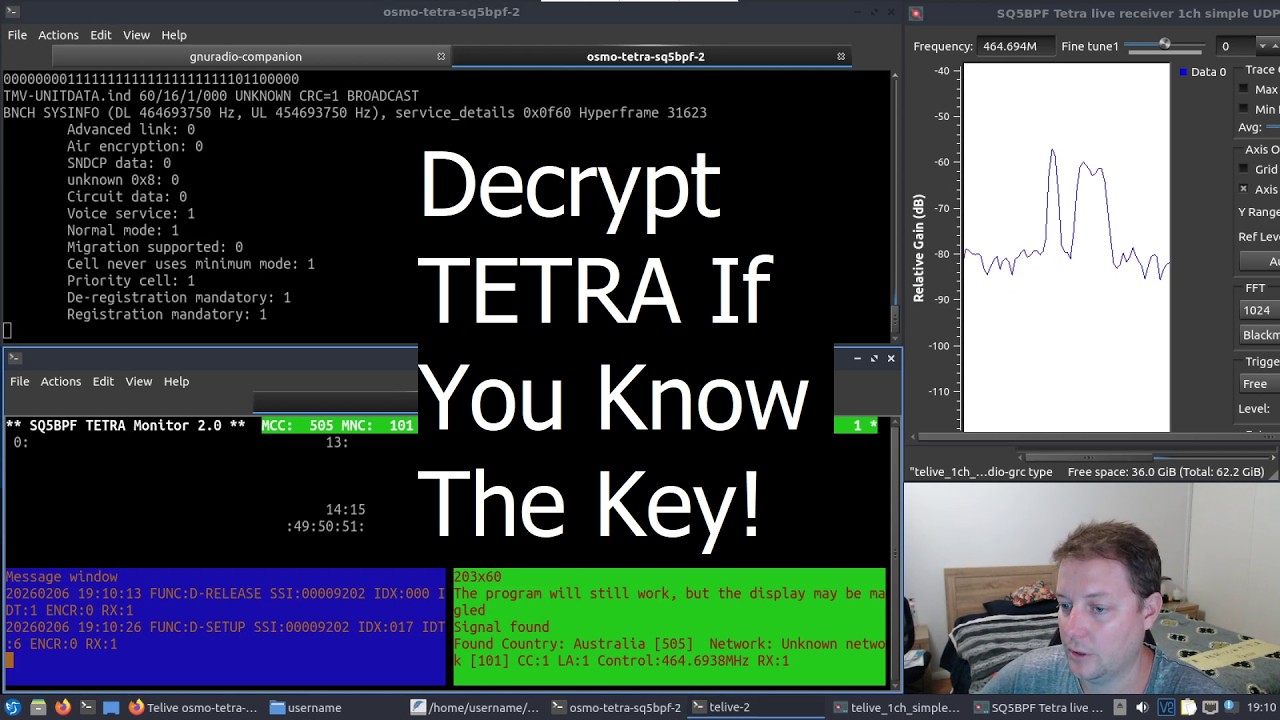
Task: Enable the Min trace hold checkbox
Action: [x=1244, y=109]
